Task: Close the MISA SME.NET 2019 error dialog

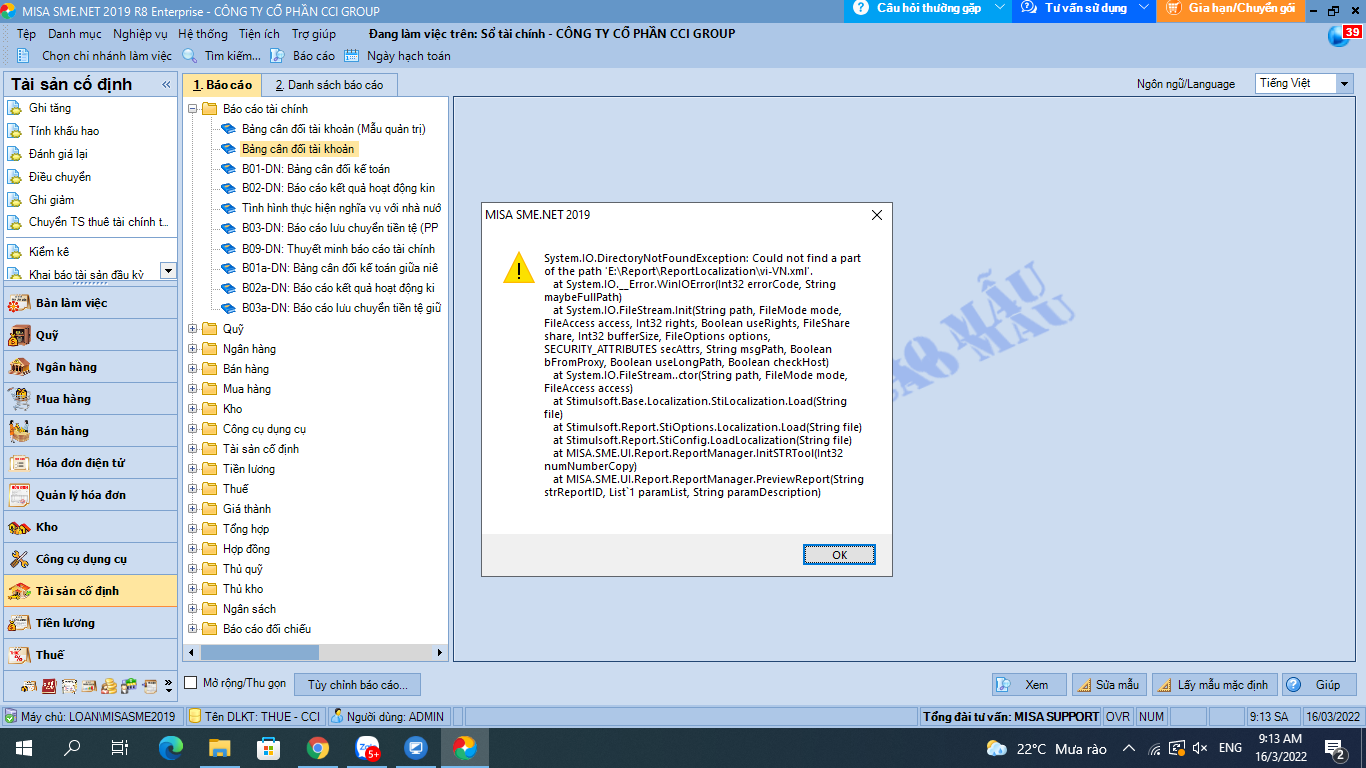Action: (x=877, y=215)
